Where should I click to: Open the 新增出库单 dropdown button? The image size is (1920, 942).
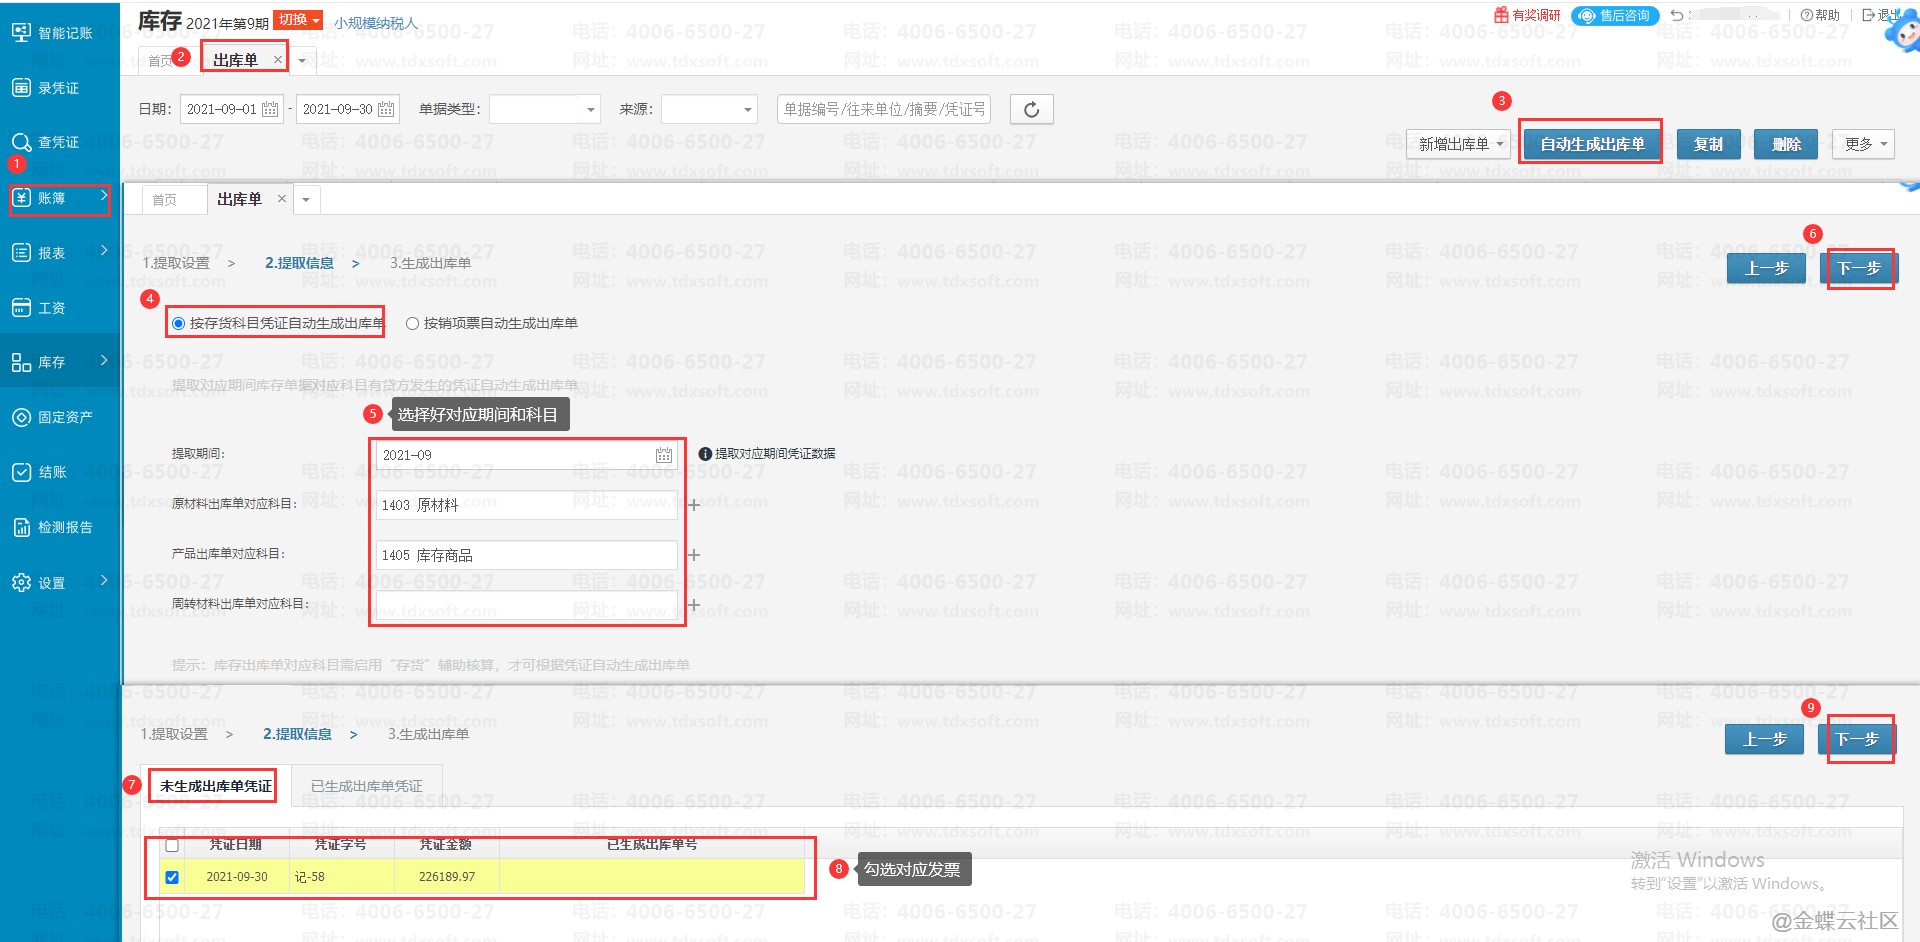(x=1459, y=144)
